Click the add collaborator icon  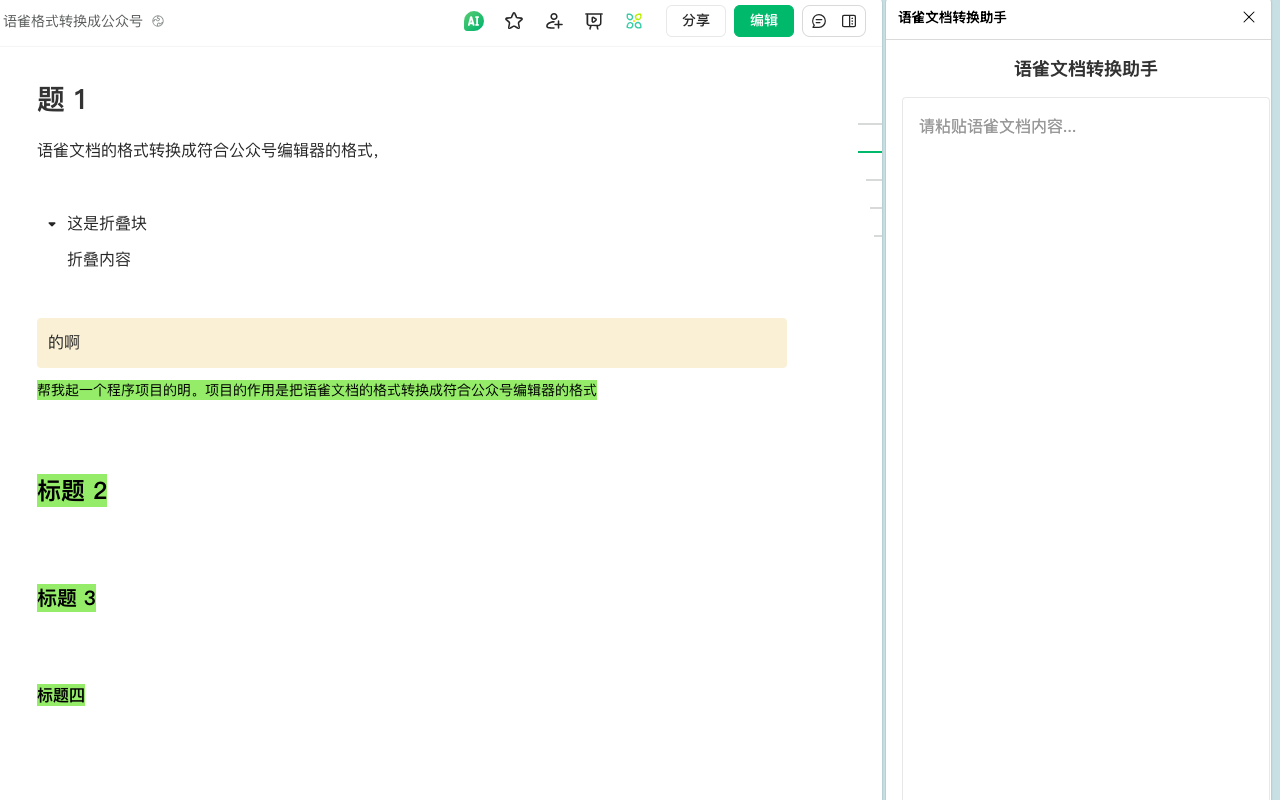point(554,21)
